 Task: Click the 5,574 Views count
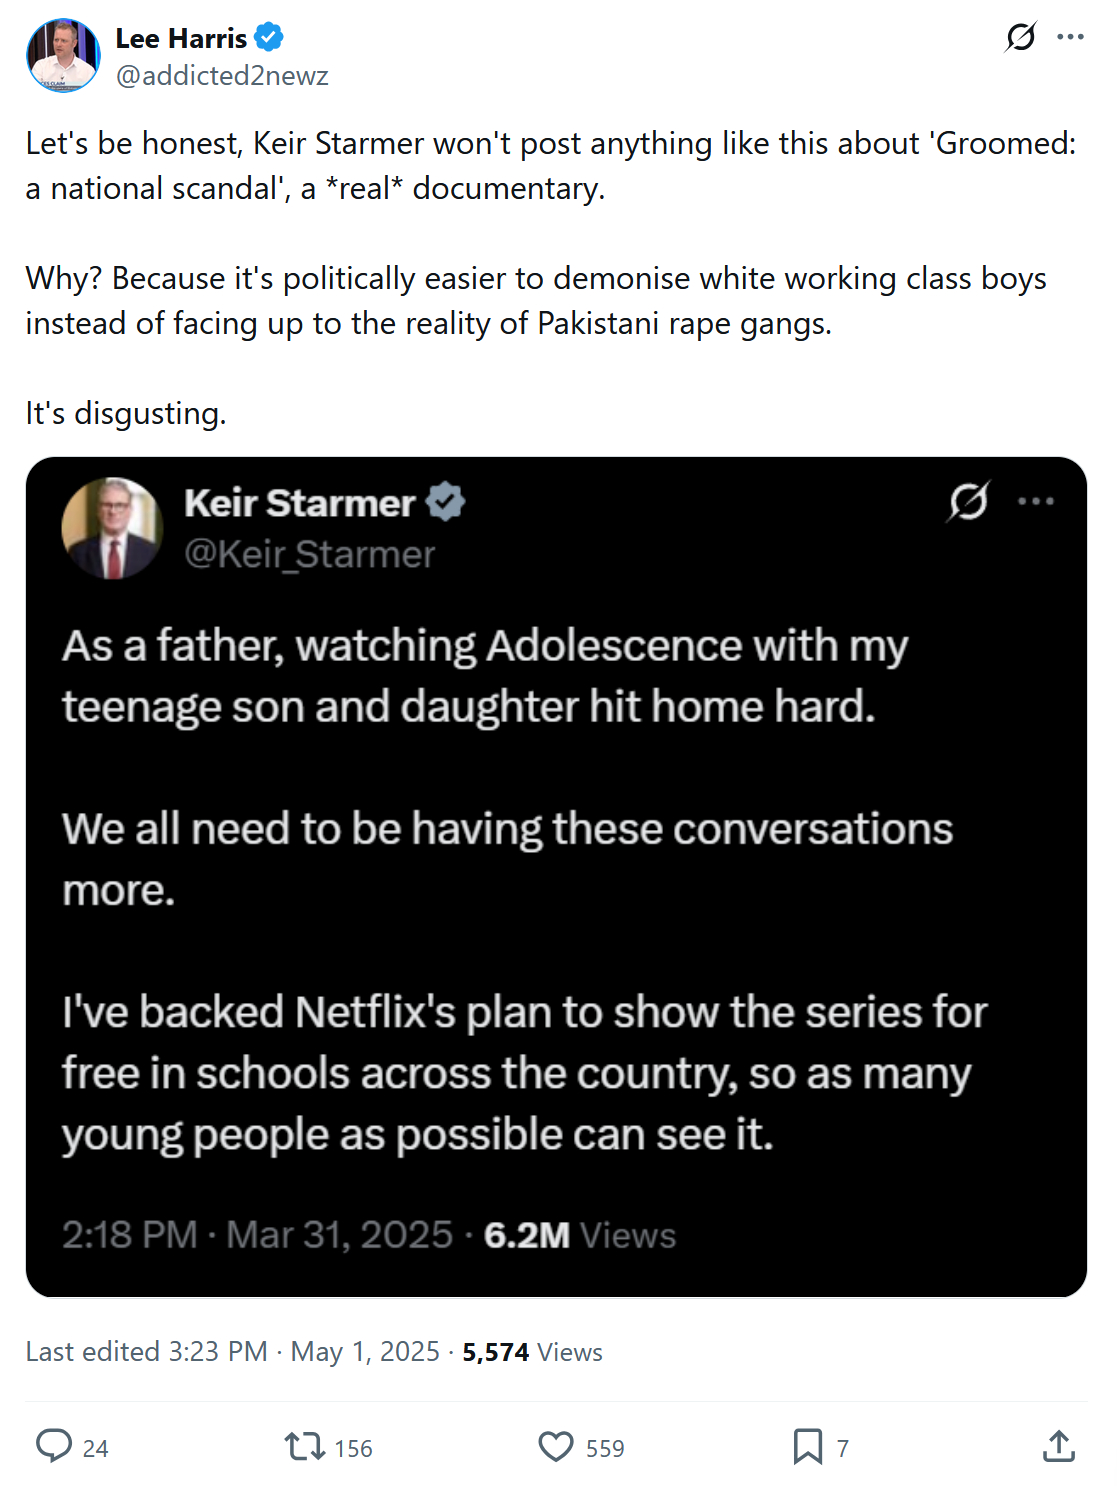tap(532, 1352)
